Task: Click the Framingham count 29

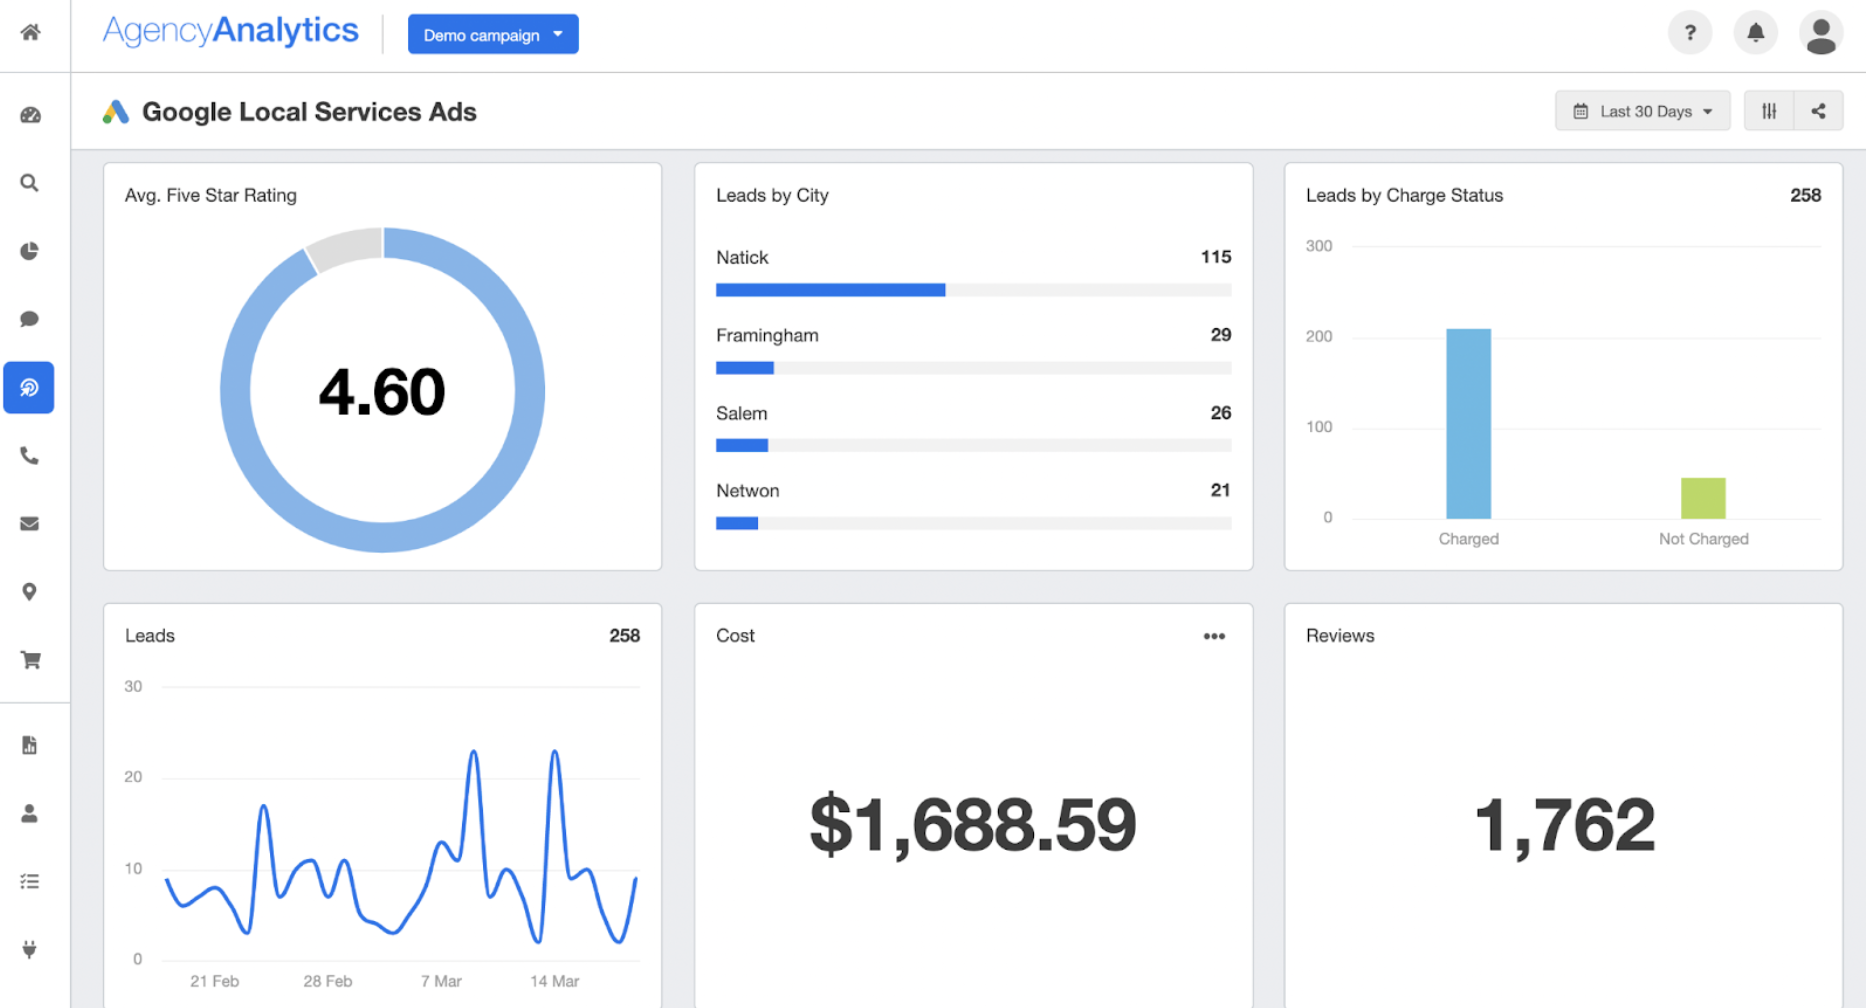Action: tap(1220, 335)
